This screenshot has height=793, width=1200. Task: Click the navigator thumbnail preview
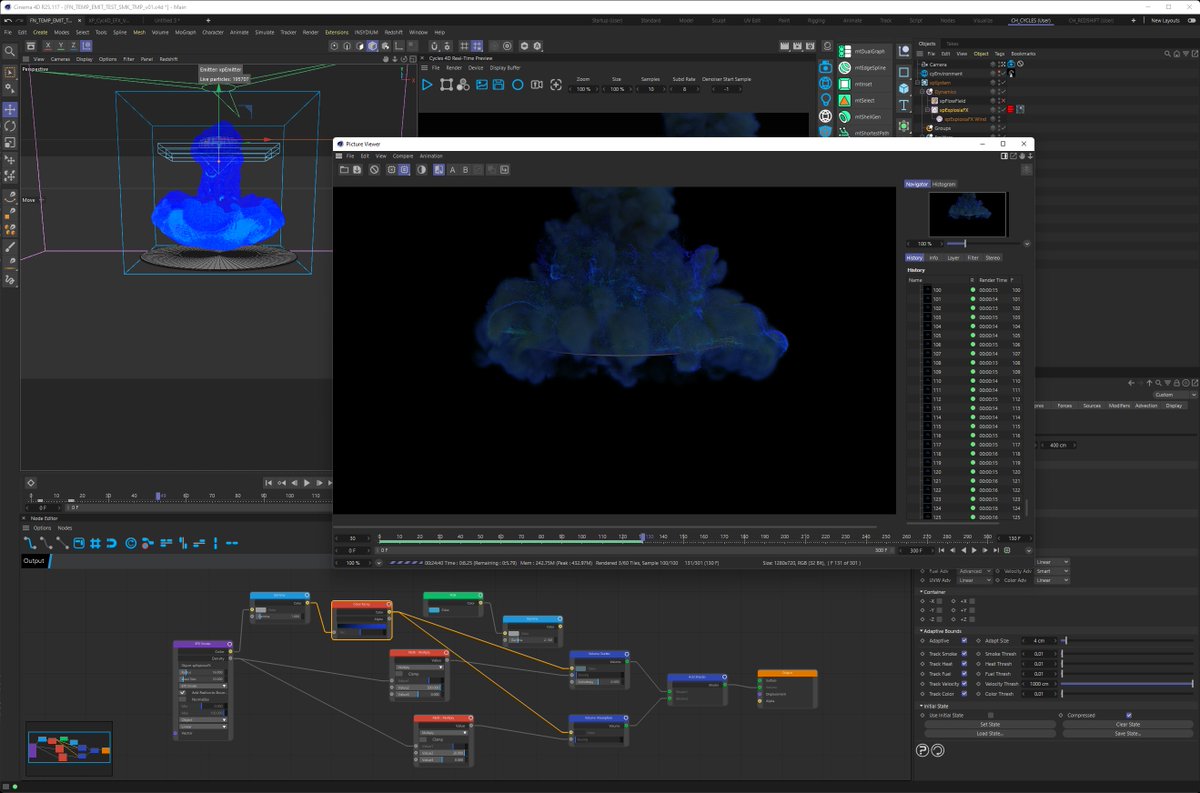point(968,214)
